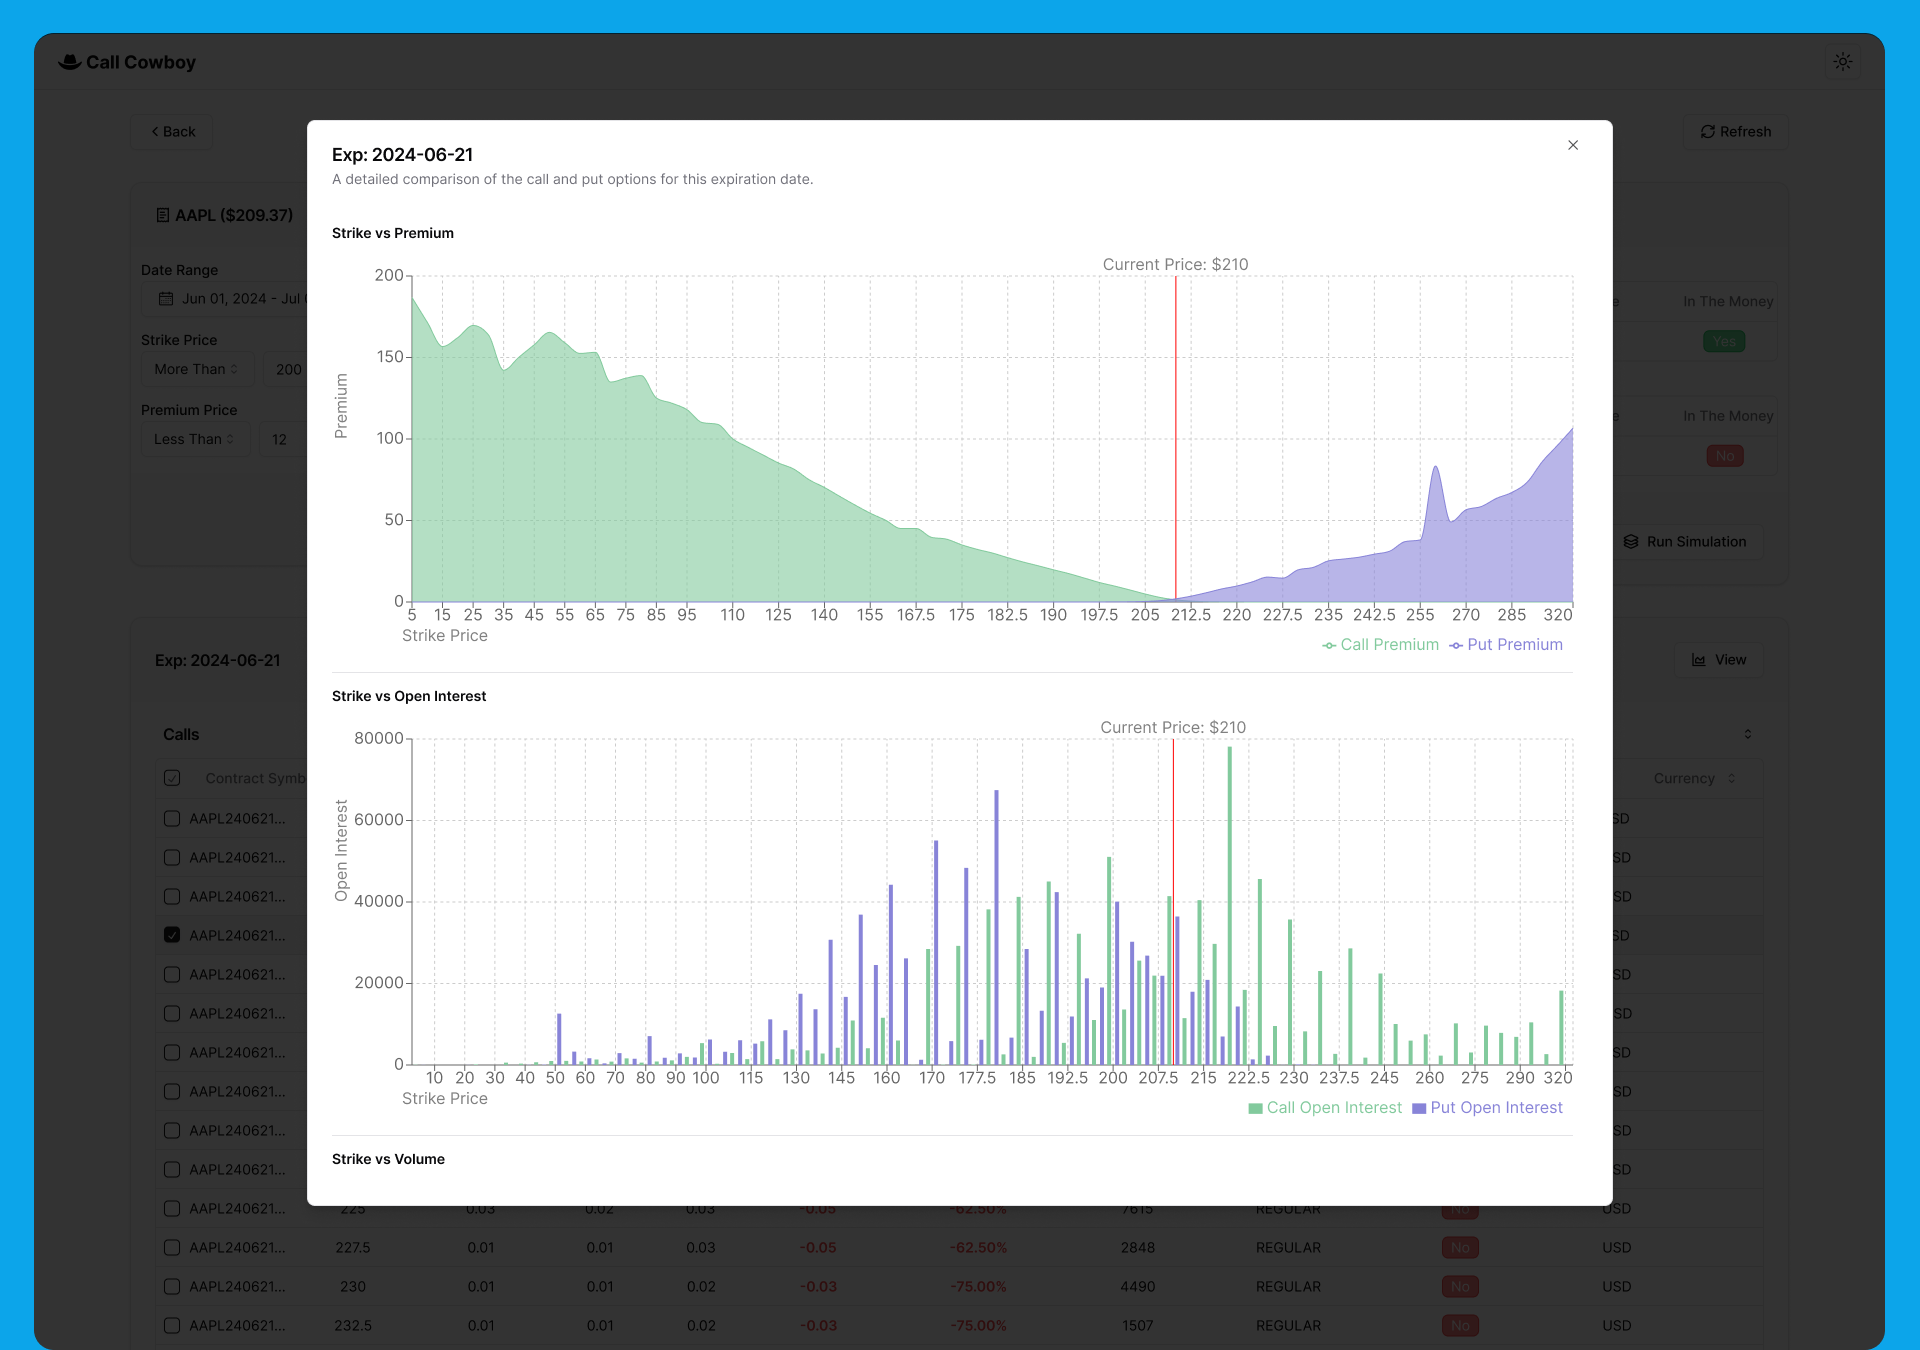Click the Current Price: $210 label on premium chart

coord(1175,265)
